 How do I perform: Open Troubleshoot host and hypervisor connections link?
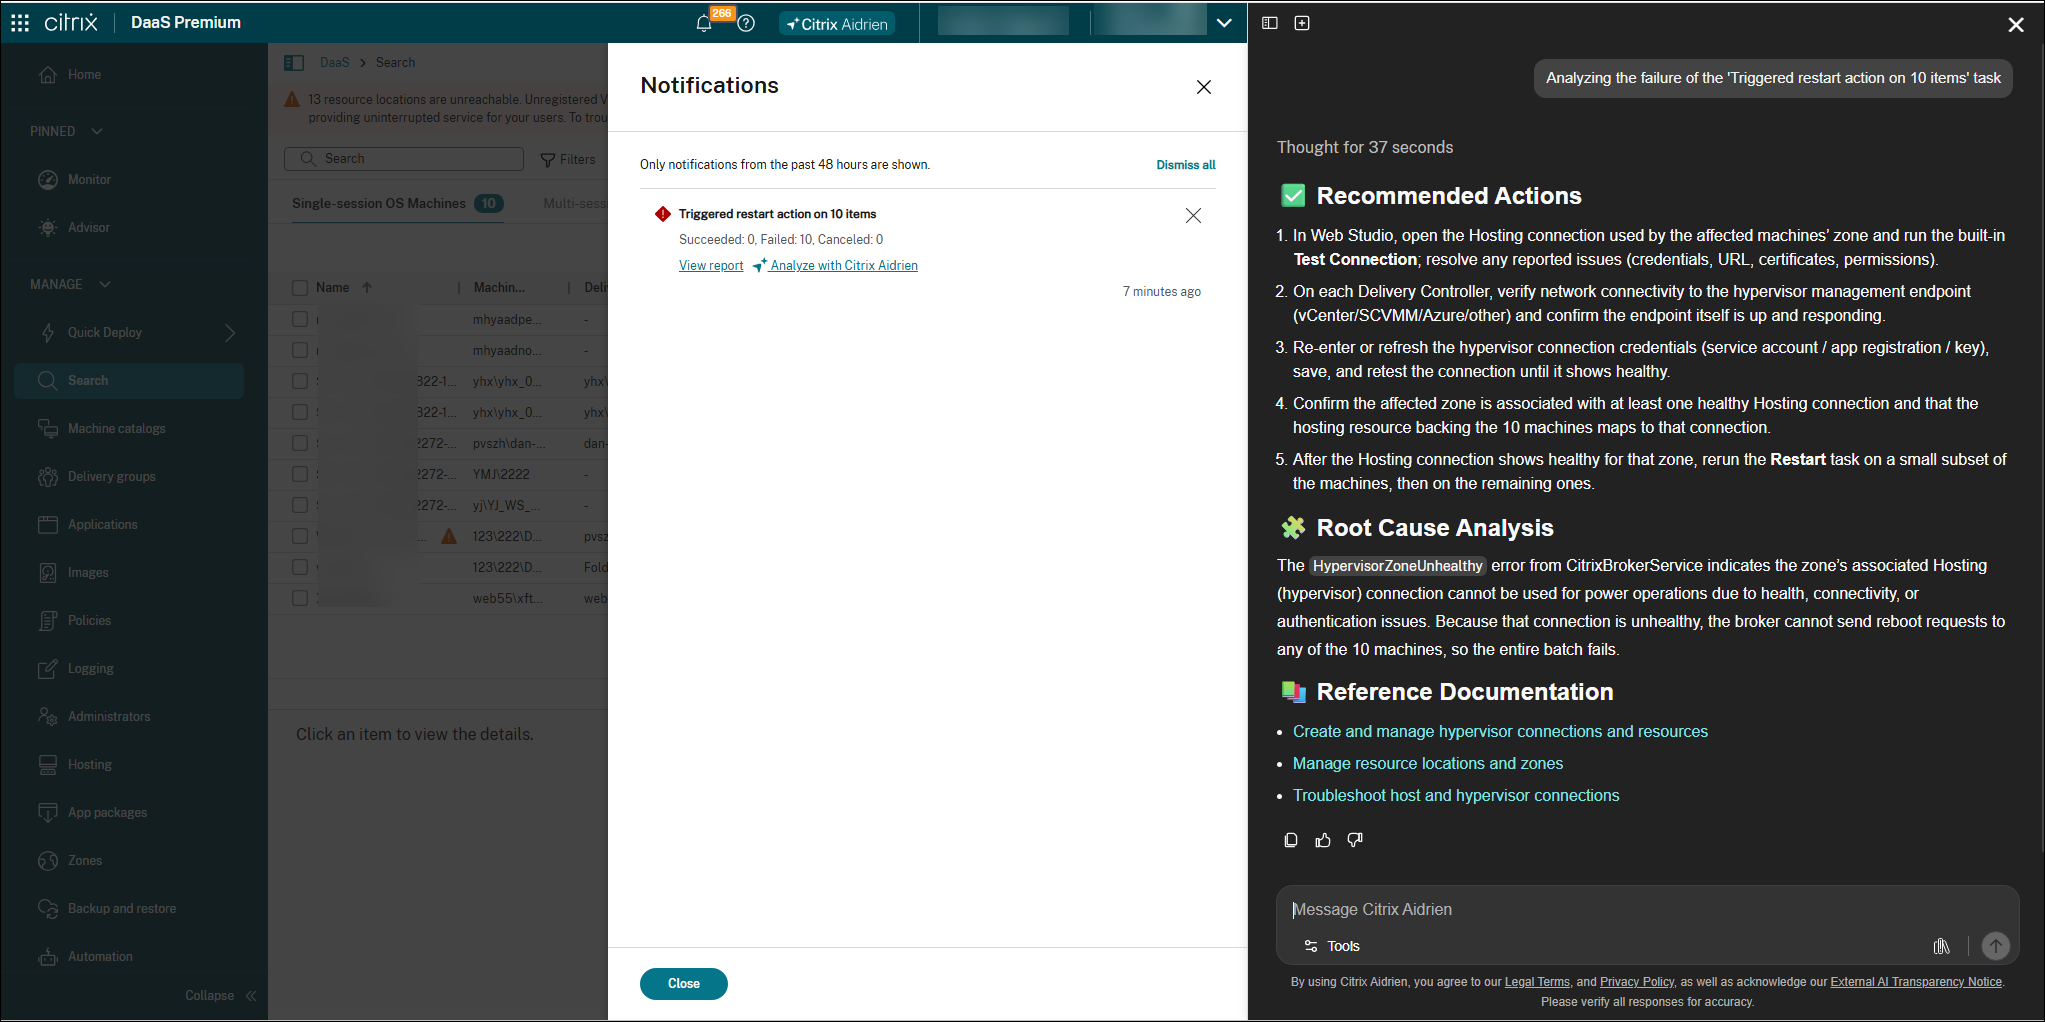[x=1456, y=796]
